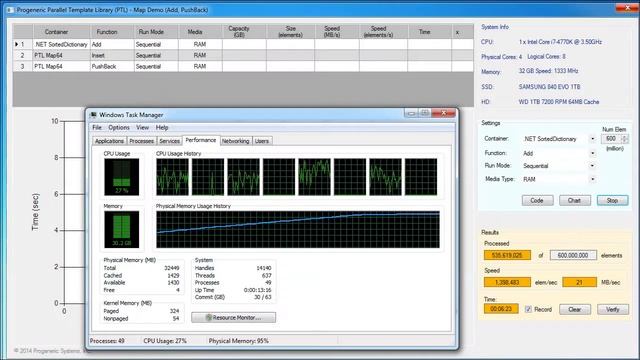Close the Windows Task Manager window
This screenshot has width=640, height=360.
(x=443, y=113)
